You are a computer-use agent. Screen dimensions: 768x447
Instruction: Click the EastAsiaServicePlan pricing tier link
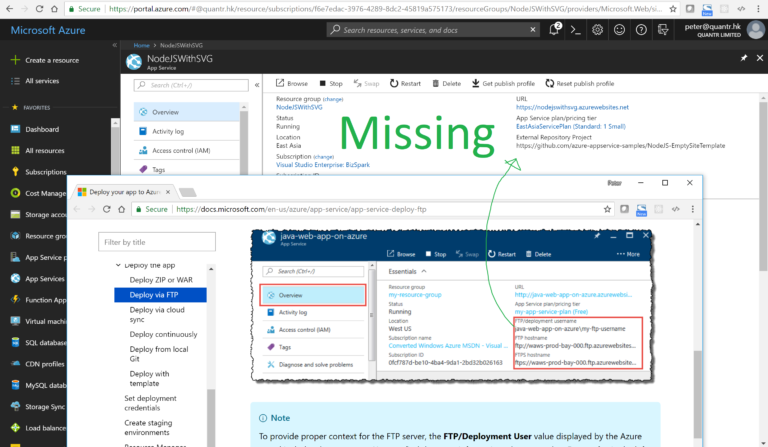click(571, 126)
